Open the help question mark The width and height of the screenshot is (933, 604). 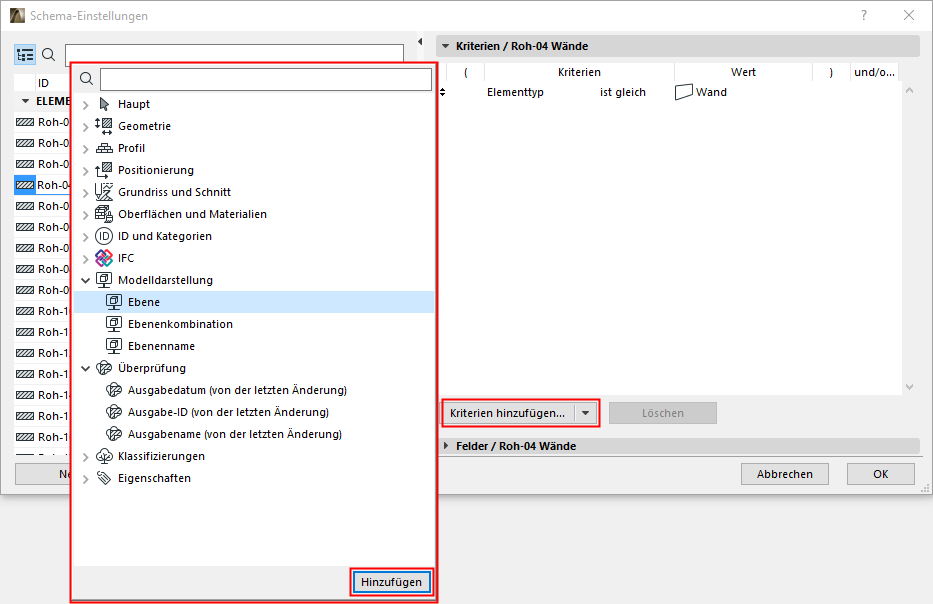[x=864, y=15]
